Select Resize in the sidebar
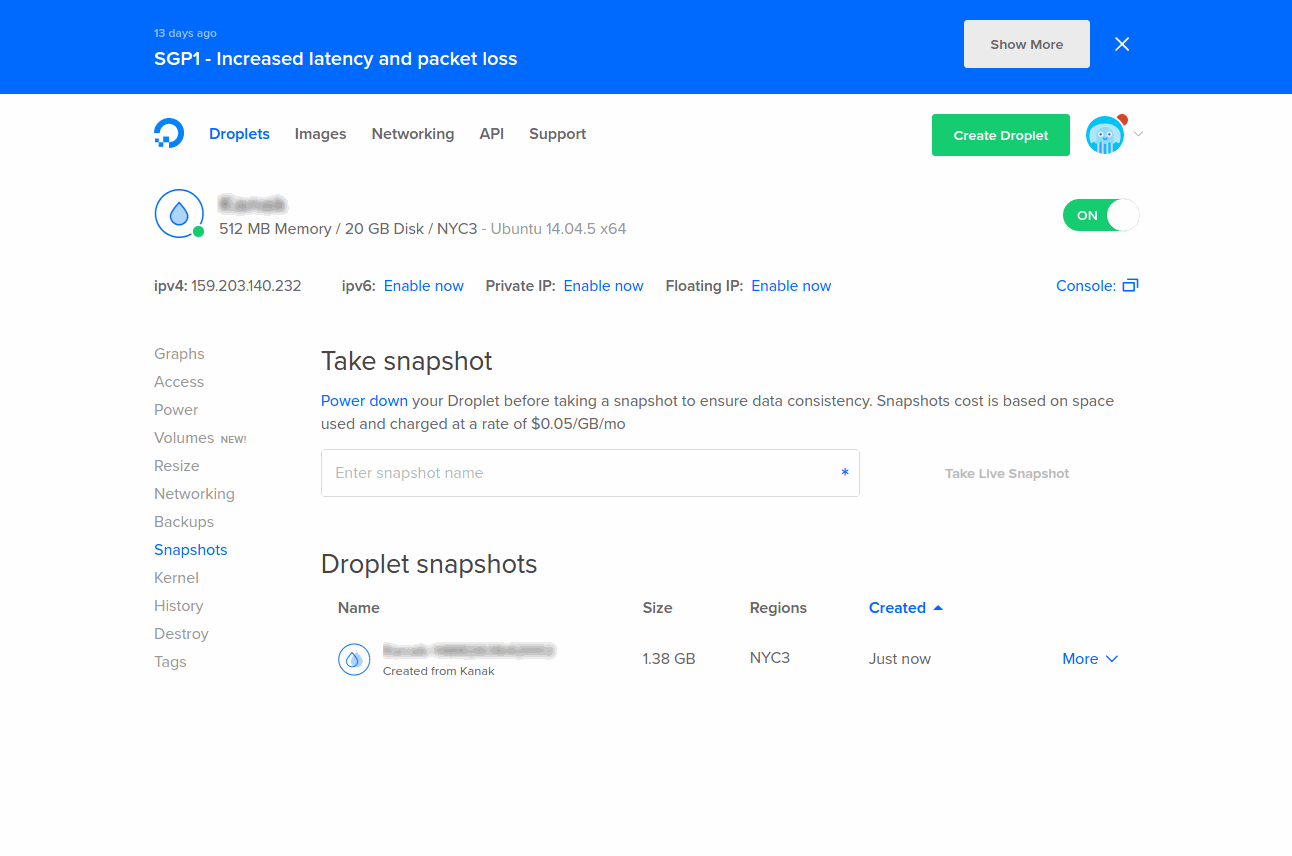This screenshot has width=1292, height=856. tap(177, 466)
